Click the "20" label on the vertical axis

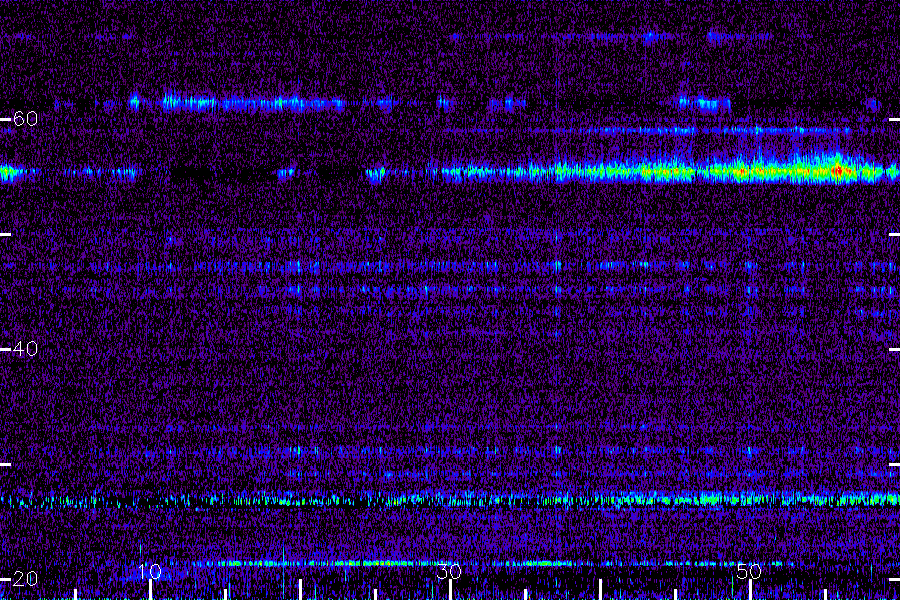click(x=25, y=578)
